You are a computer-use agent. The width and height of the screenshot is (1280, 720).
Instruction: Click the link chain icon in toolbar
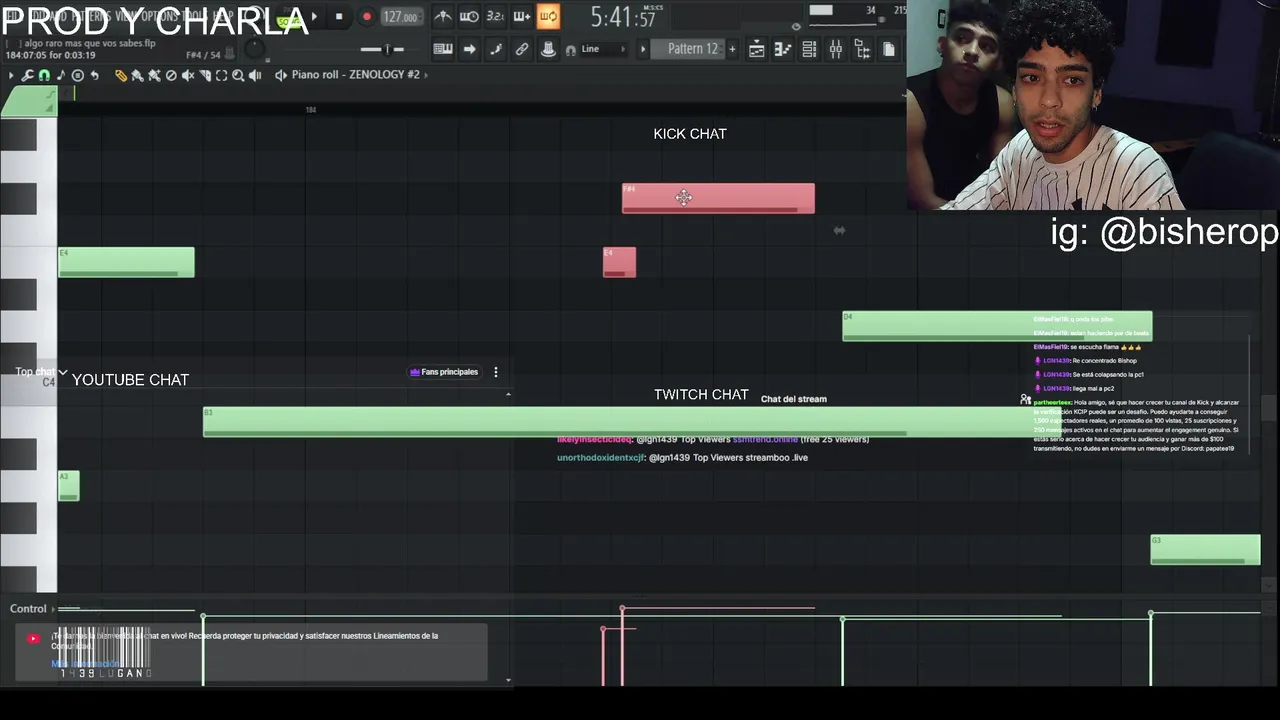522,49
